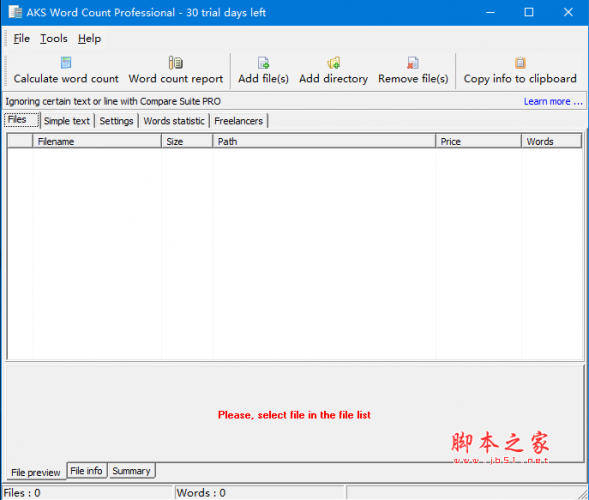Image resolution: width=589 pixels, height=500 pixels.
Task: Click the Remove file(s) icon
Action: click(413, 63)
